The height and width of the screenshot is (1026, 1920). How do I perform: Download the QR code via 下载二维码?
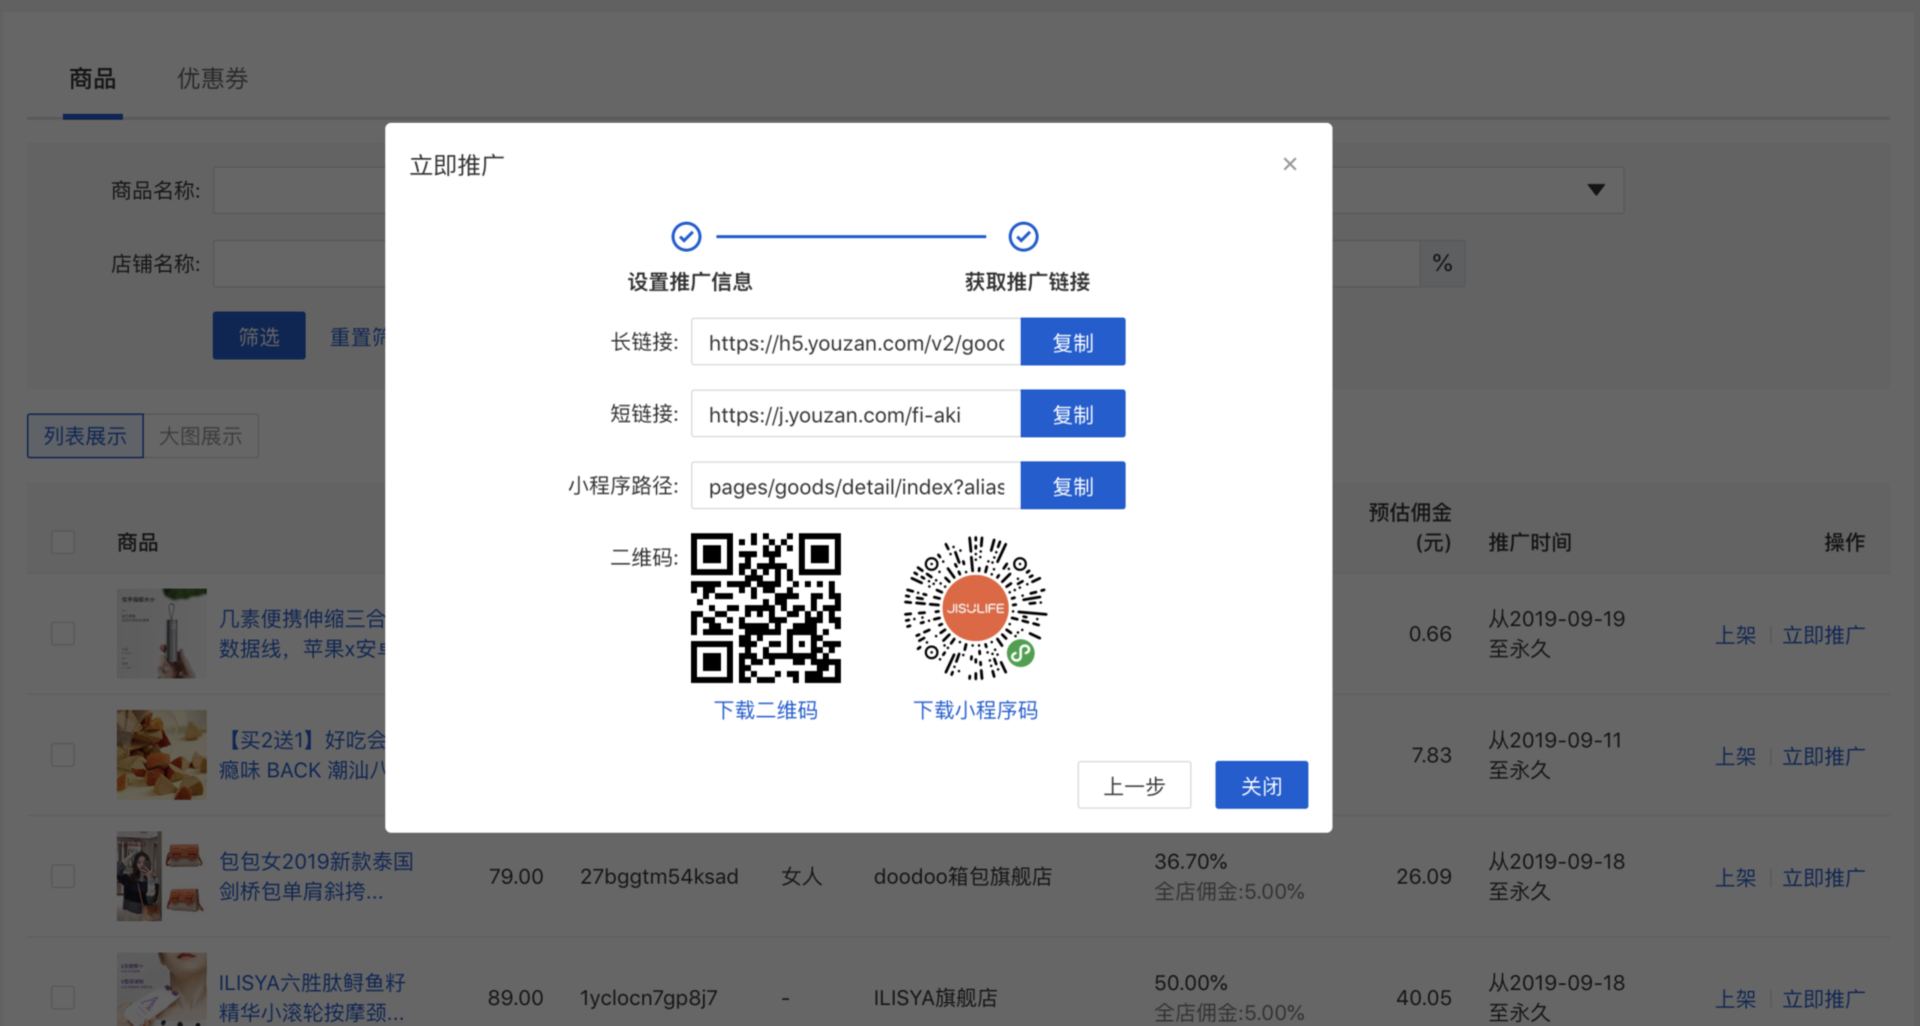pyautogui.click(x=765, y=710)
